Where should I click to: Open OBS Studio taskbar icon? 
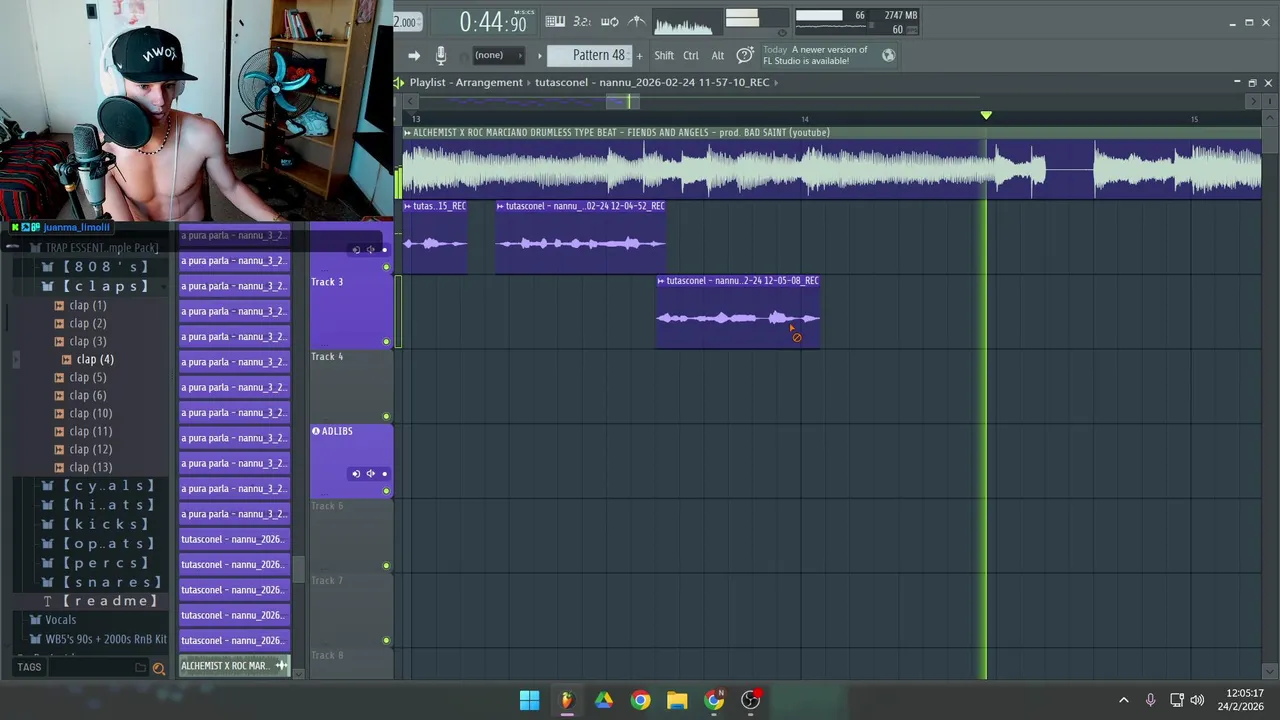click(750, 700)
